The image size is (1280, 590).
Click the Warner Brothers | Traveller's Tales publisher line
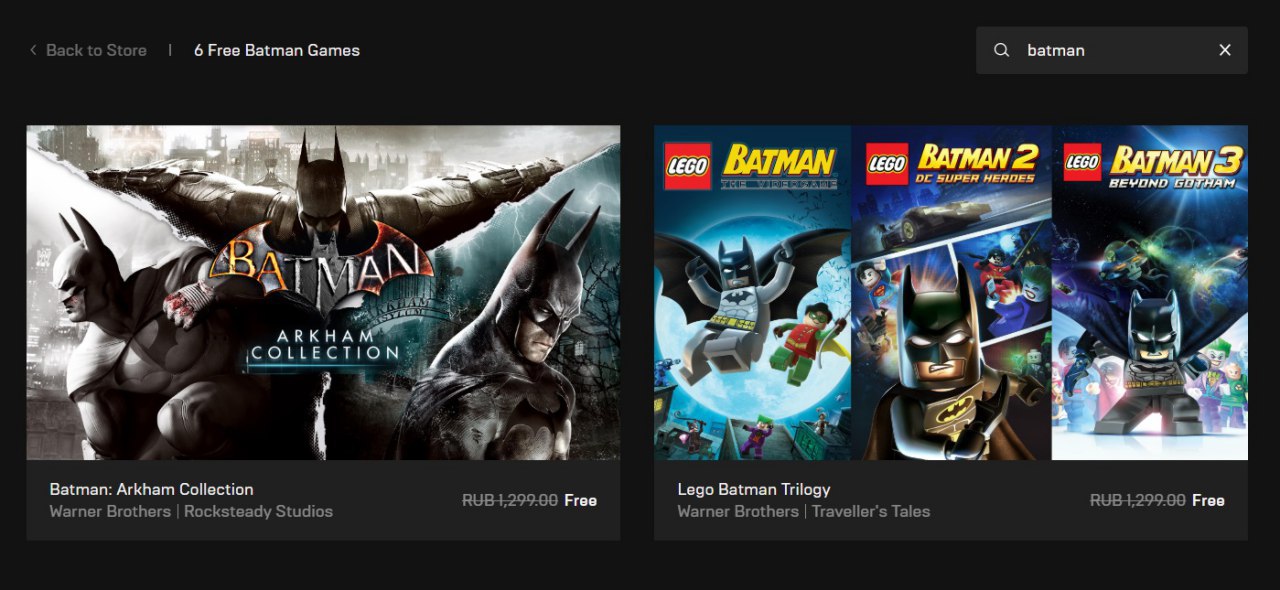pos(803,511)
